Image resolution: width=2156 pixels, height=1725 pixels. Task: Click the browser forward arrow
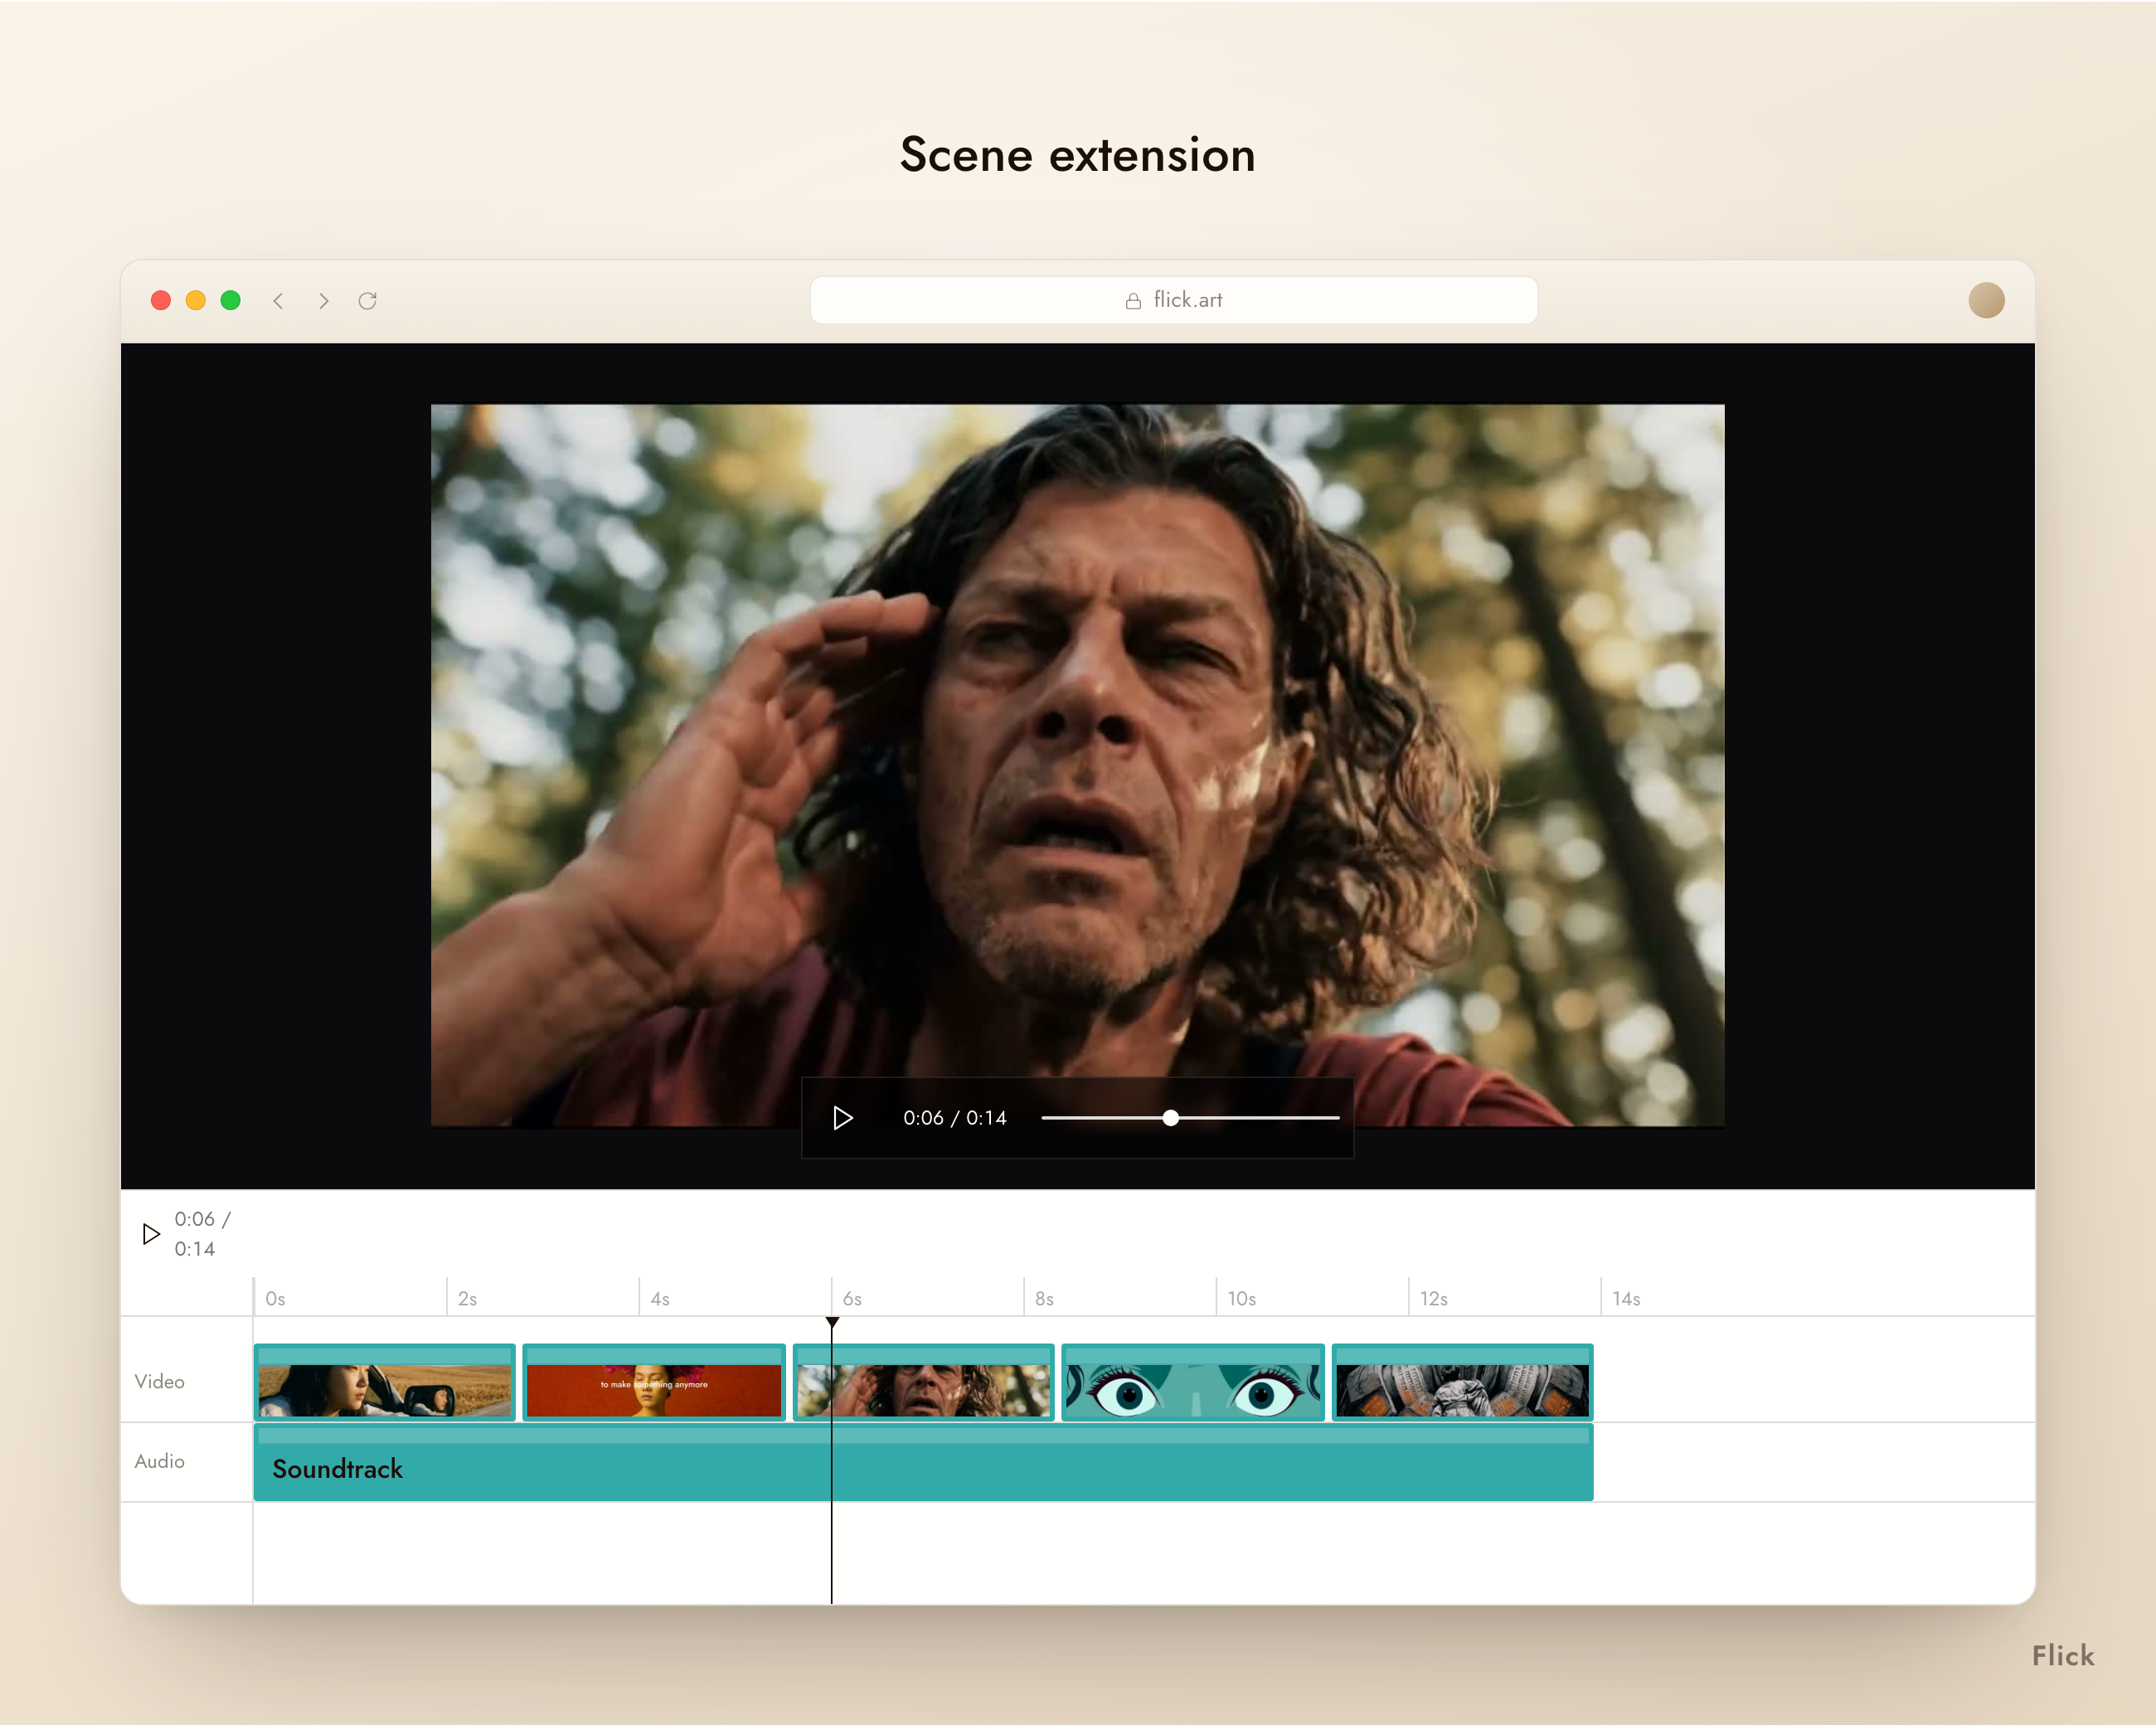323,300
